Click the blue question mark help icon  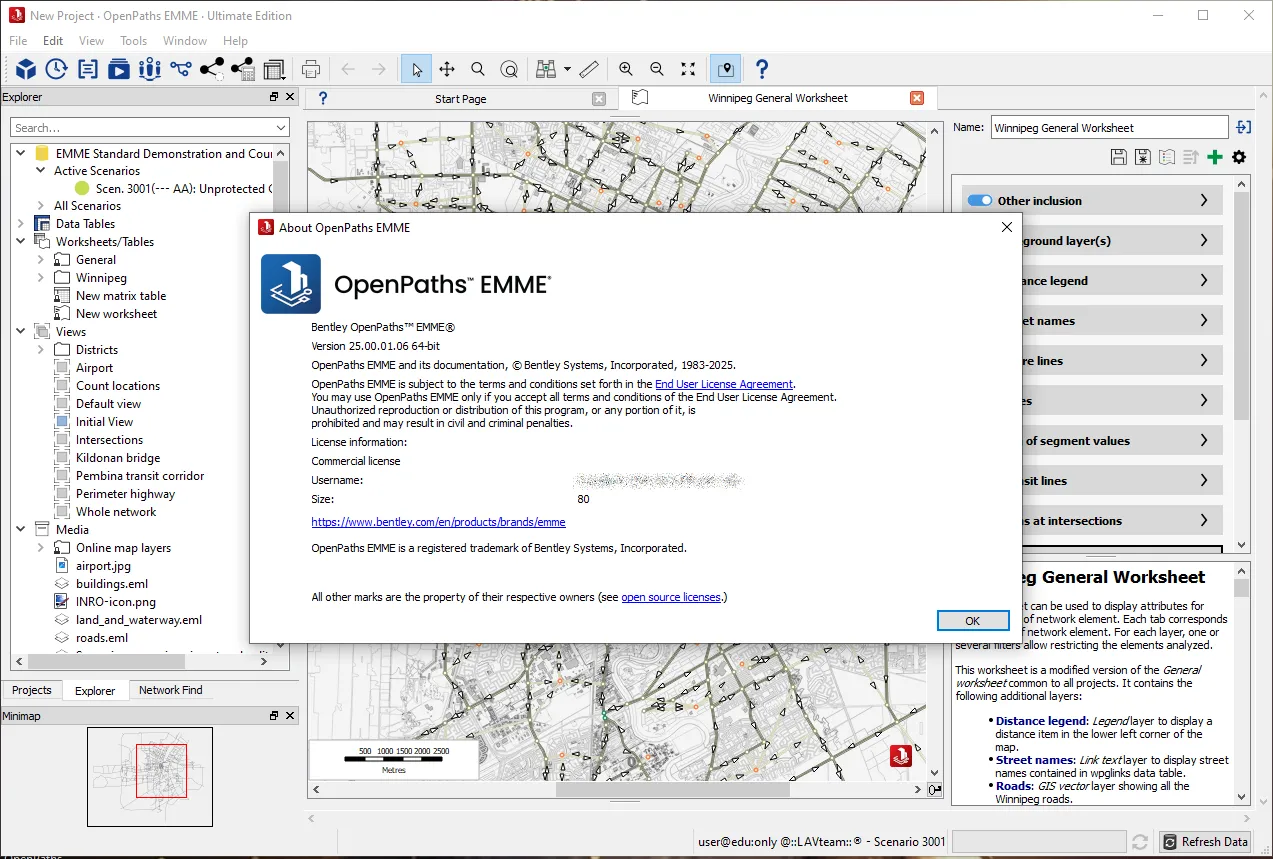[x=762, y=69]
